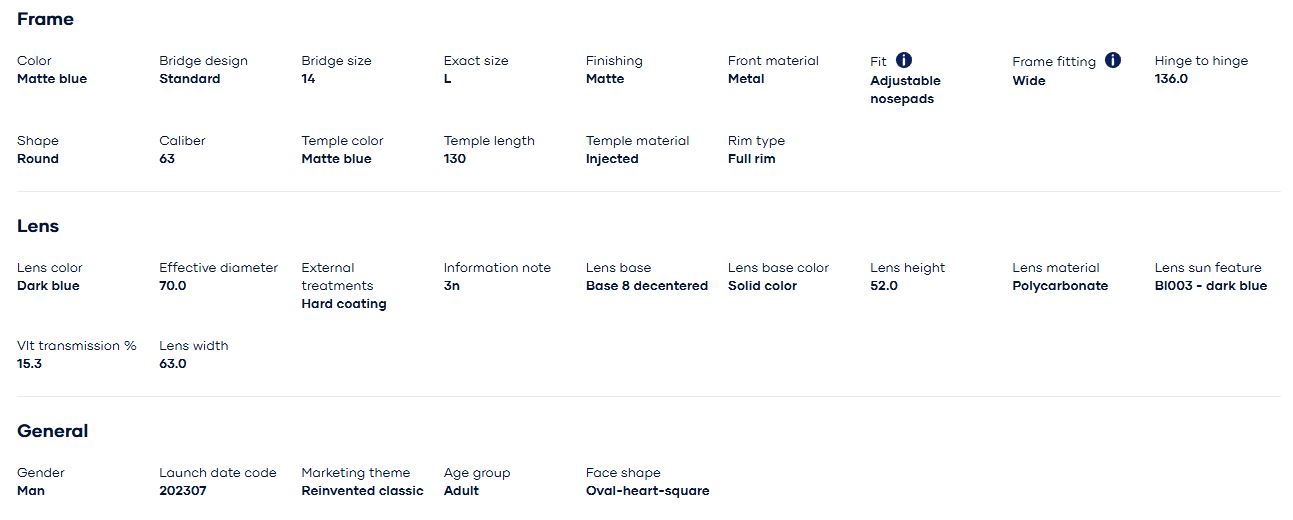
Task: Click the Frame fitting info icon
Action: [x=1113, y=60]
